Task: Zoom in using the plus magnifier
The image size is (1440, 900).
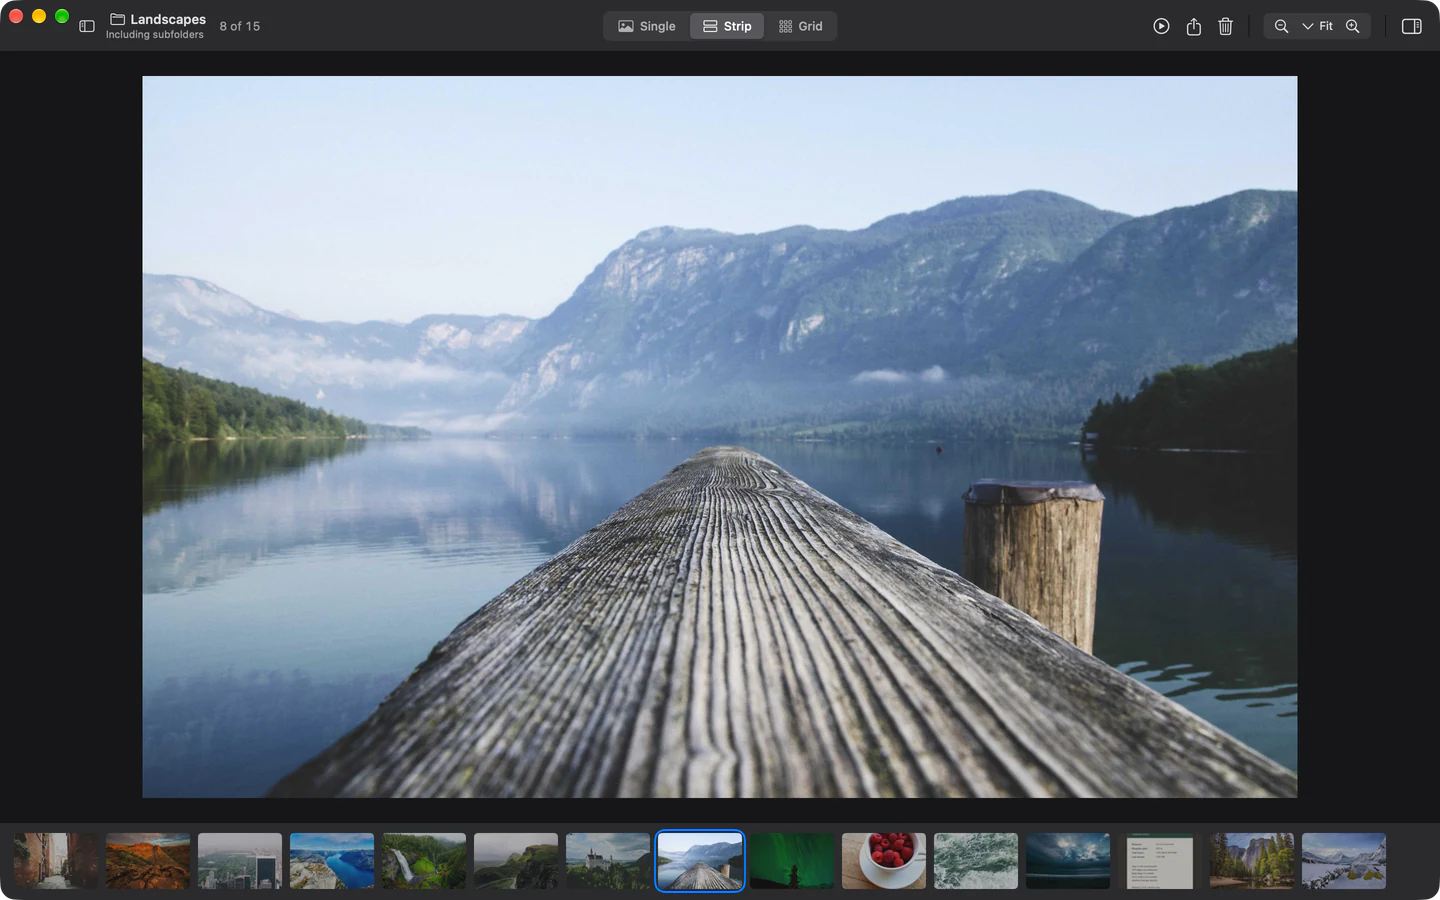Action: click(x=1352, y=26)
